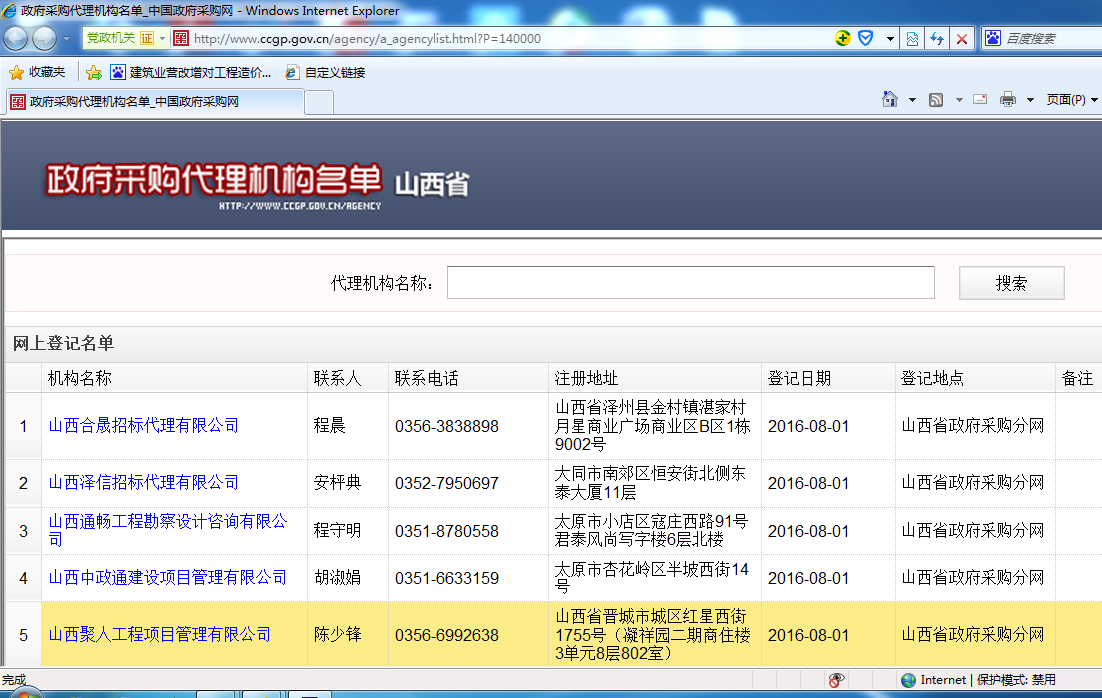Viewport: 1102px width, 698px height.
Task: Click phone number 0352-7950697
Action: pos(447,484)
